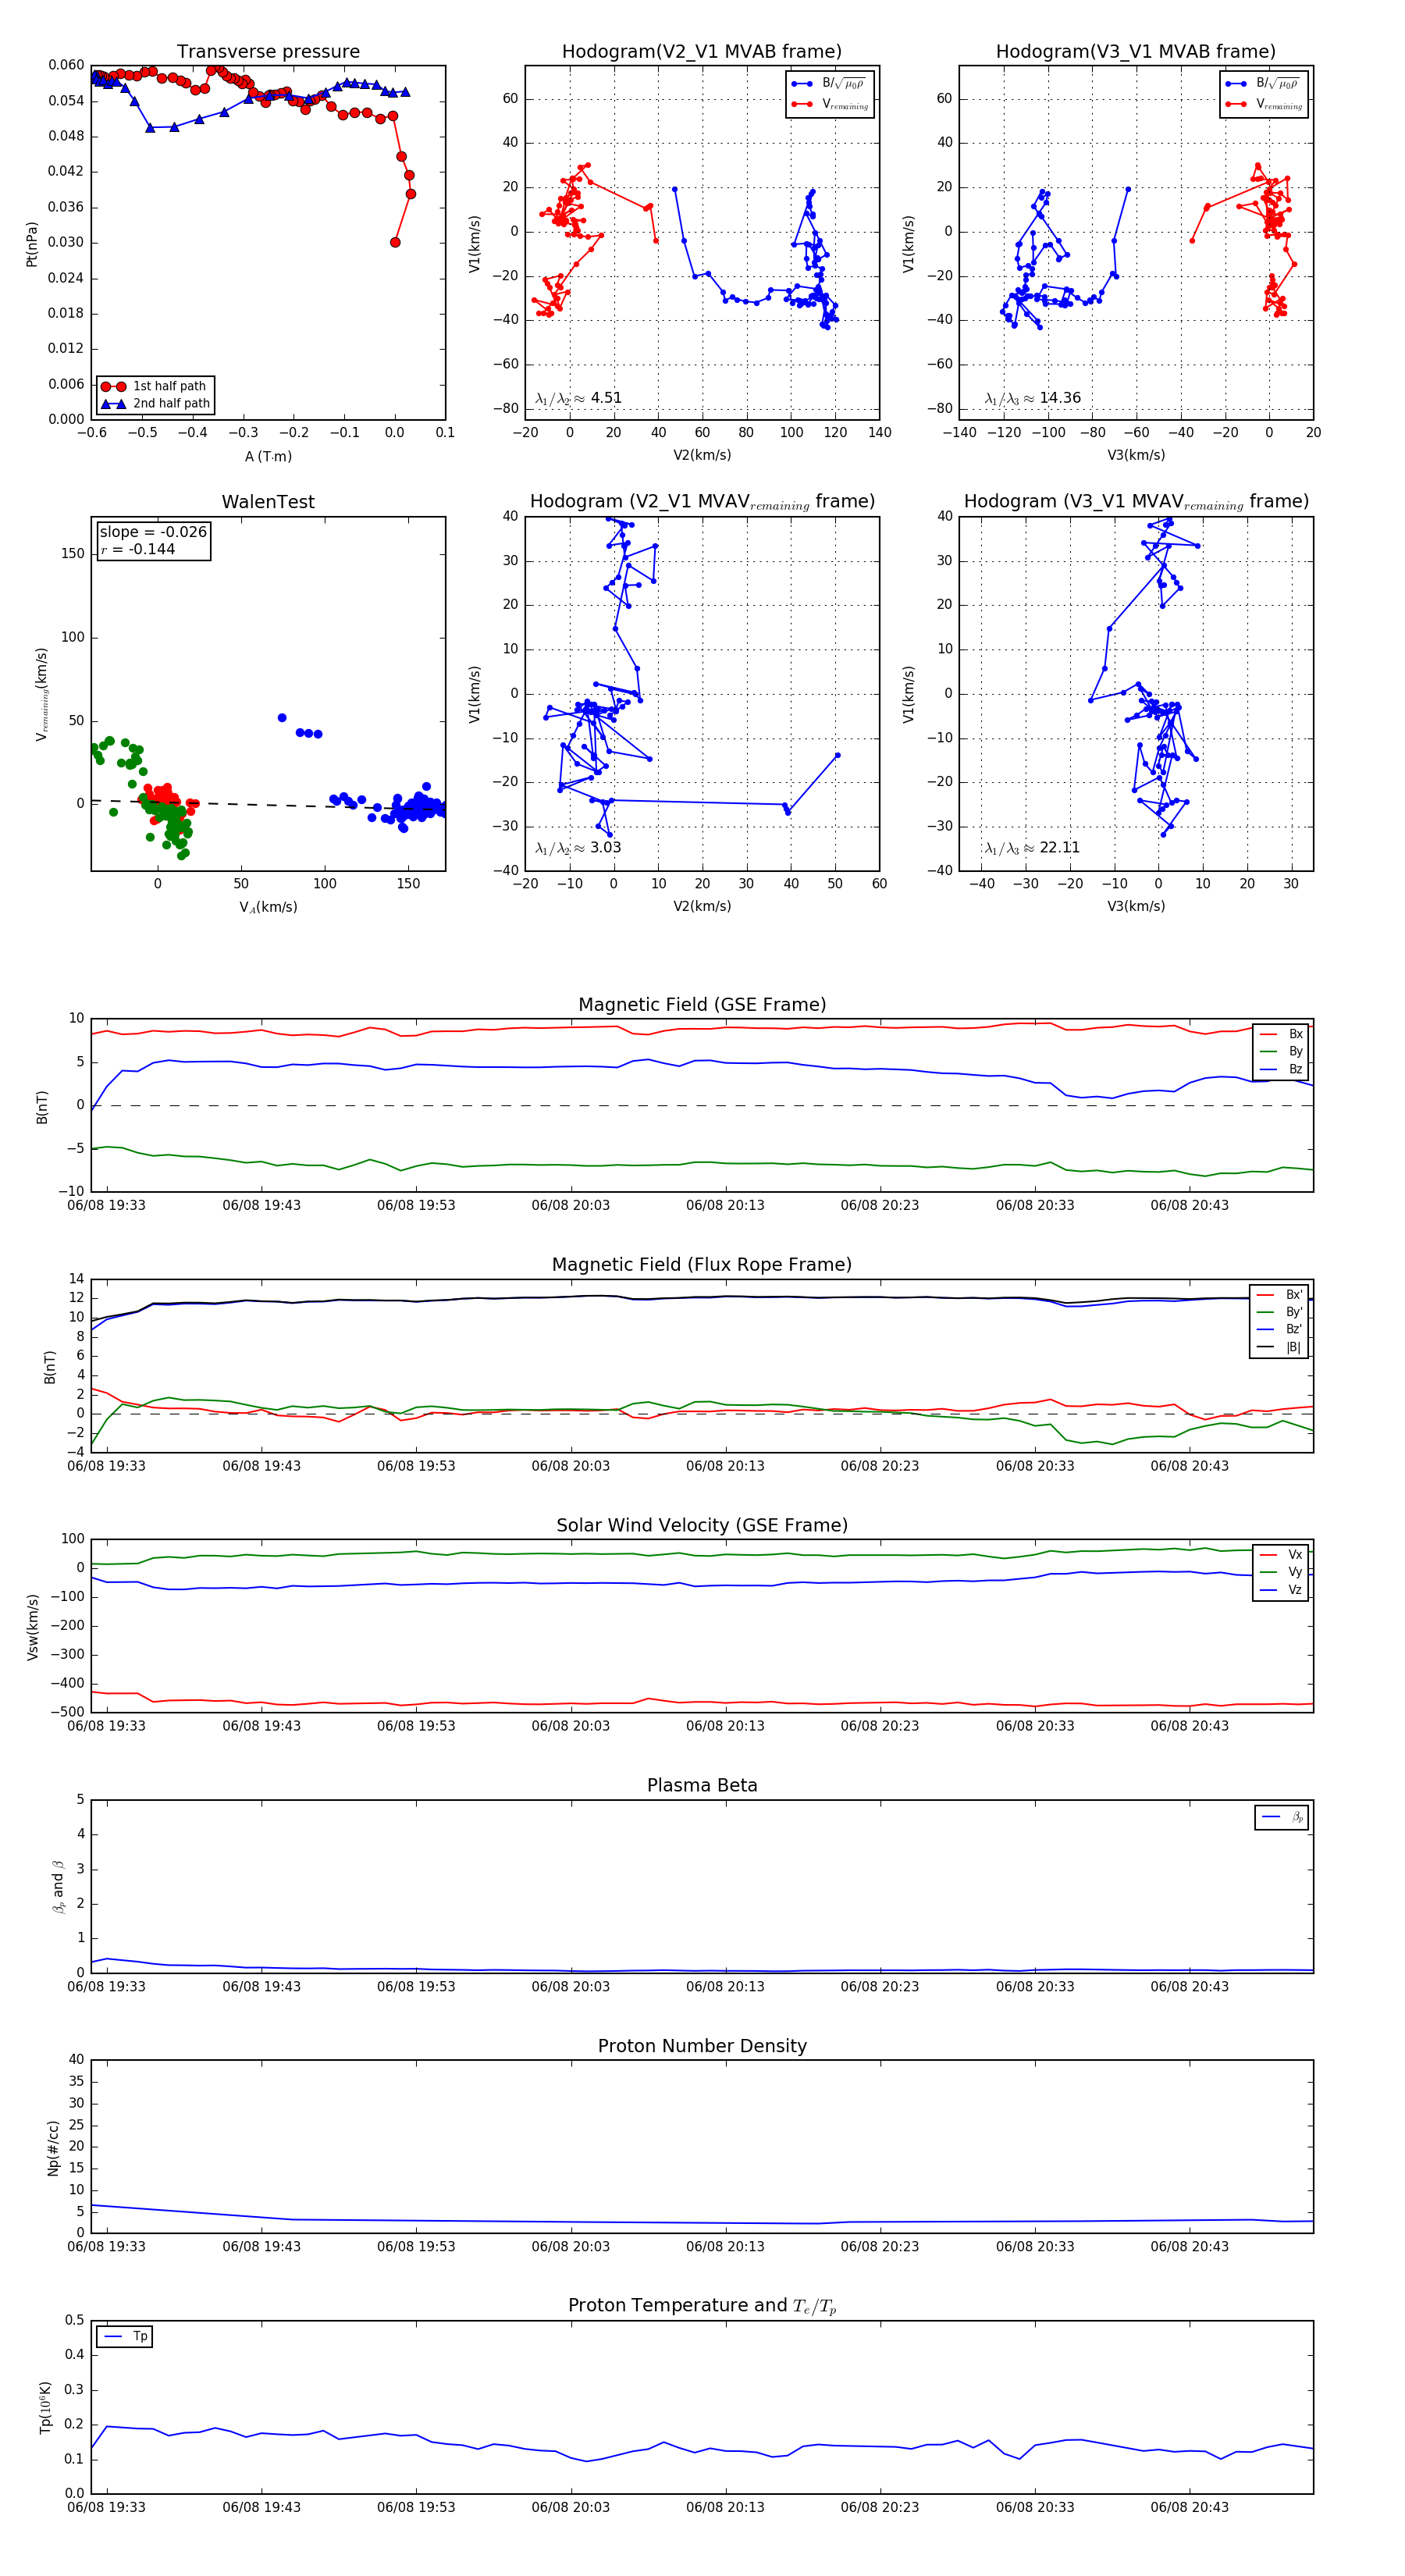Click the "1st half path" legend entry
The image size is (1405, 2576).
pos(155,386)
